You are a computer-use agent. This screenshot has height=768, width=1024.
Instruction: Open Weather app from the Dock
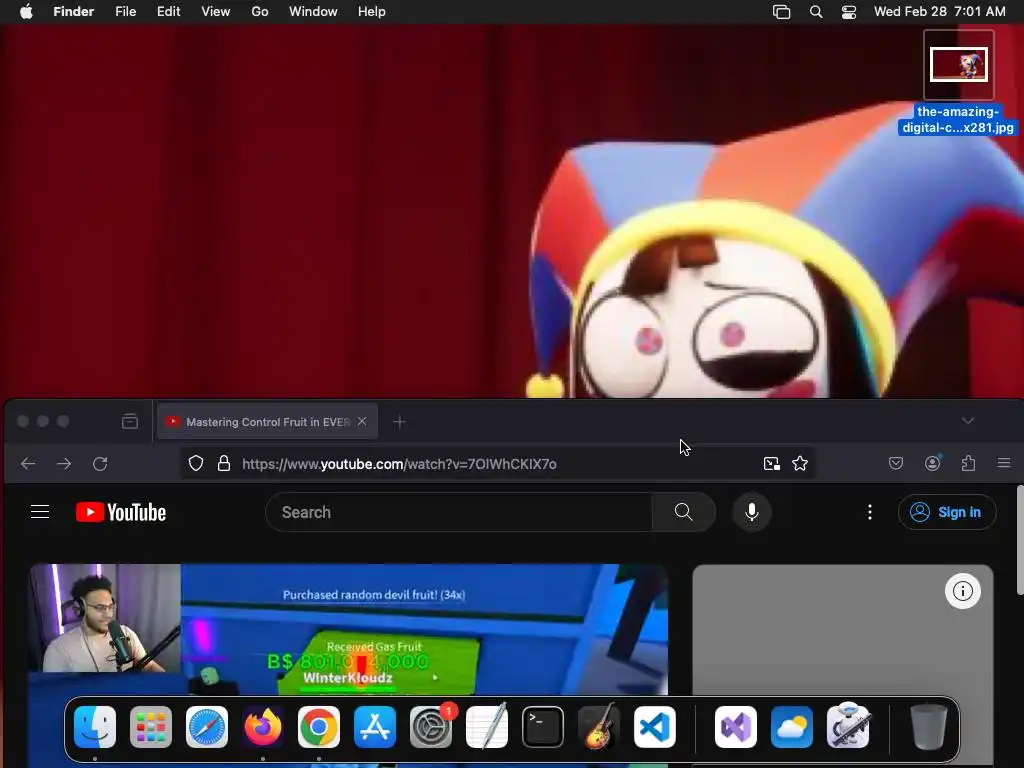(x=792, y=727)
